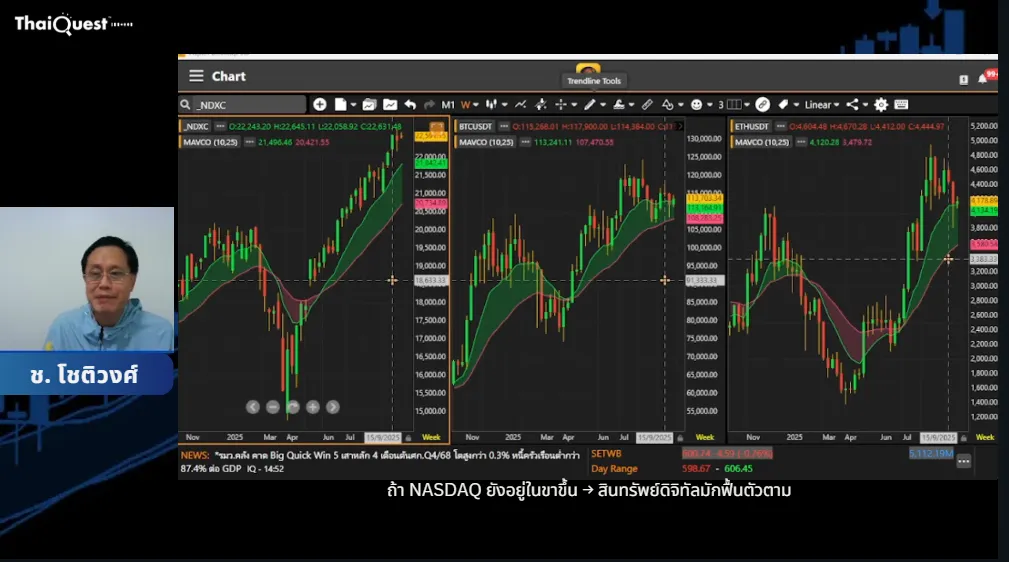Click the add new chart plus icon
The width and height of the screenshot is (1009, 562).
pyautogui.click(x=319, y=104)
